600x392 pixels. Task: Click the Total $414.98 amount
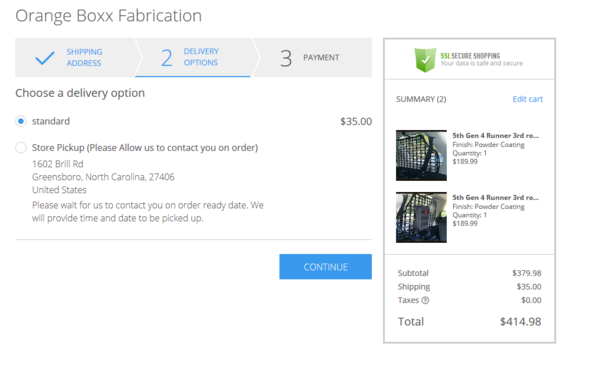coord(520,322)
